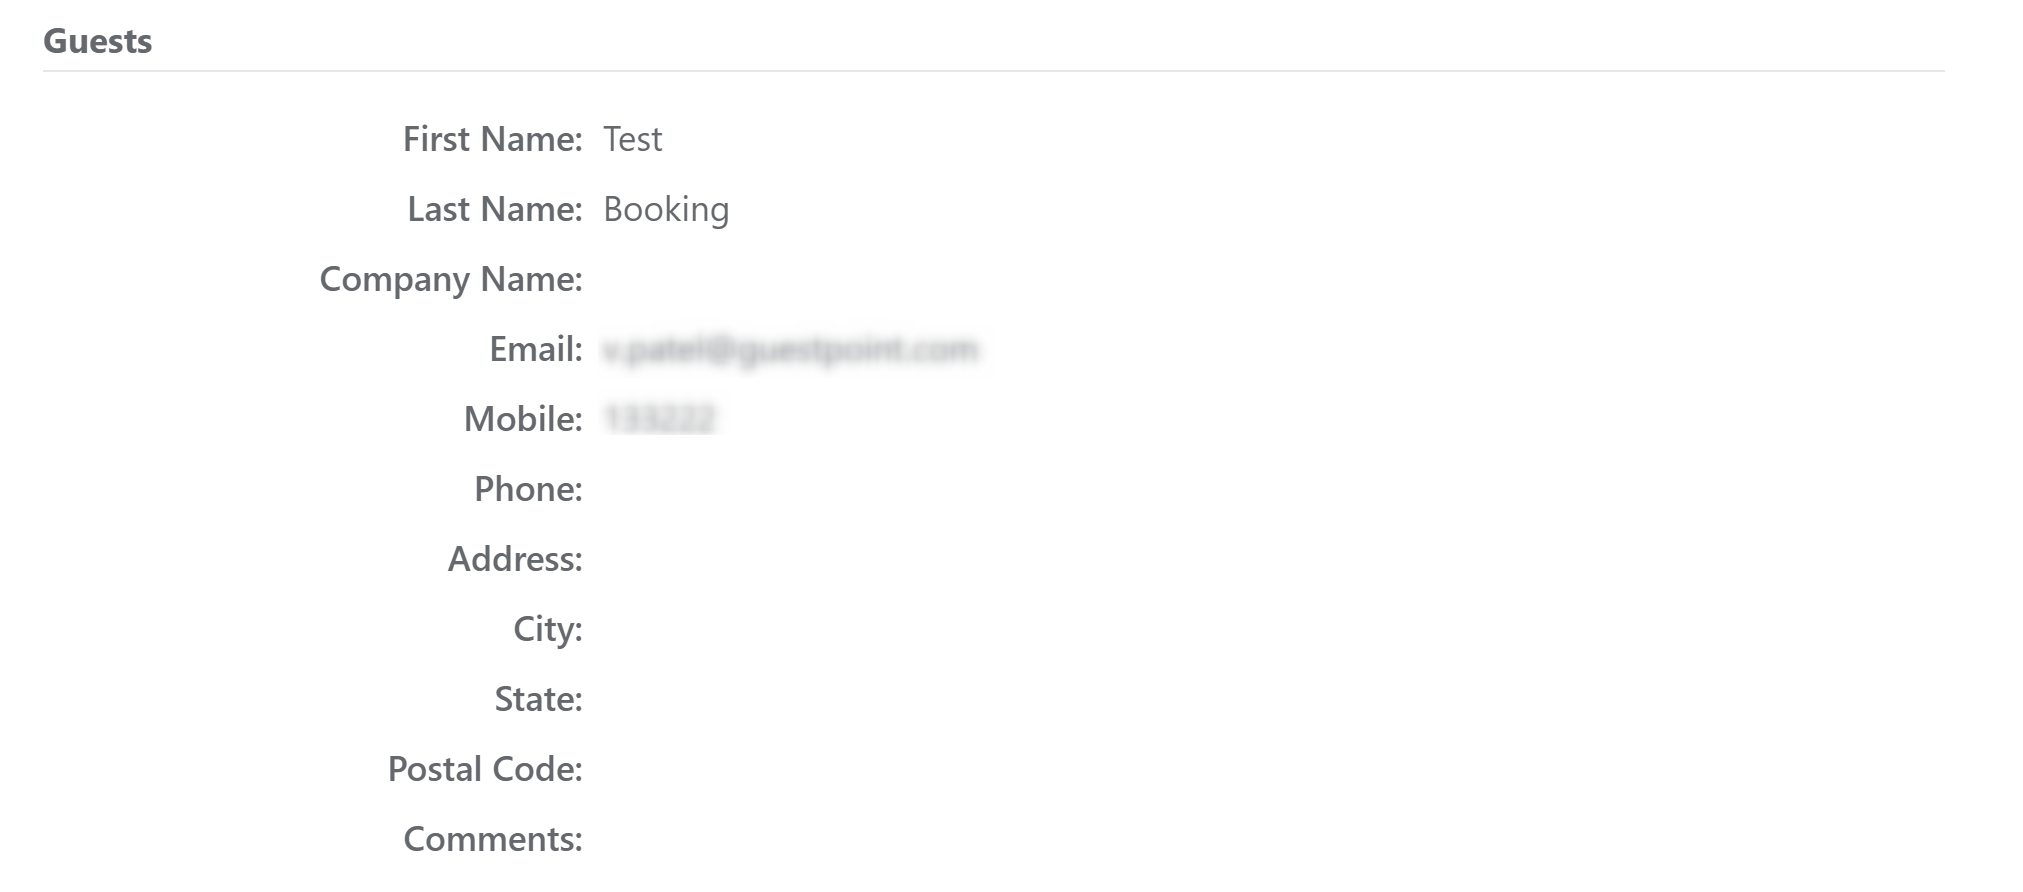Click the empty value beside Address

[700, 559]
